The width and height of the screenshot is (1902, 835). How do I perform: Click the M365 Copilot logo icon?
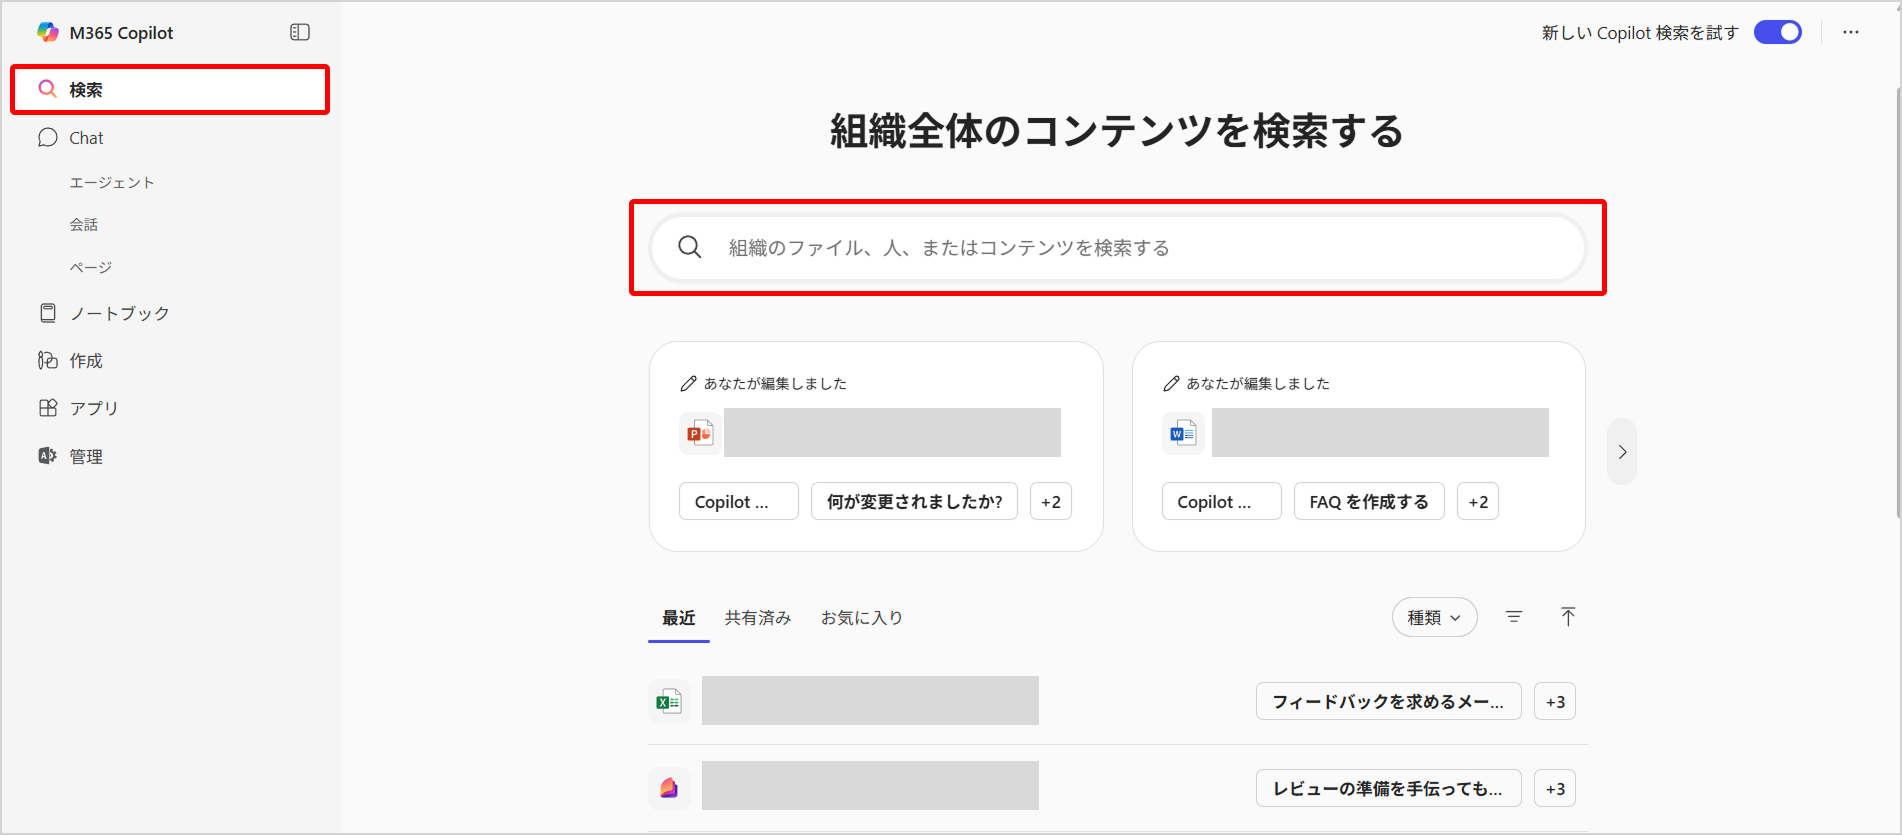[x=48, y=33]
